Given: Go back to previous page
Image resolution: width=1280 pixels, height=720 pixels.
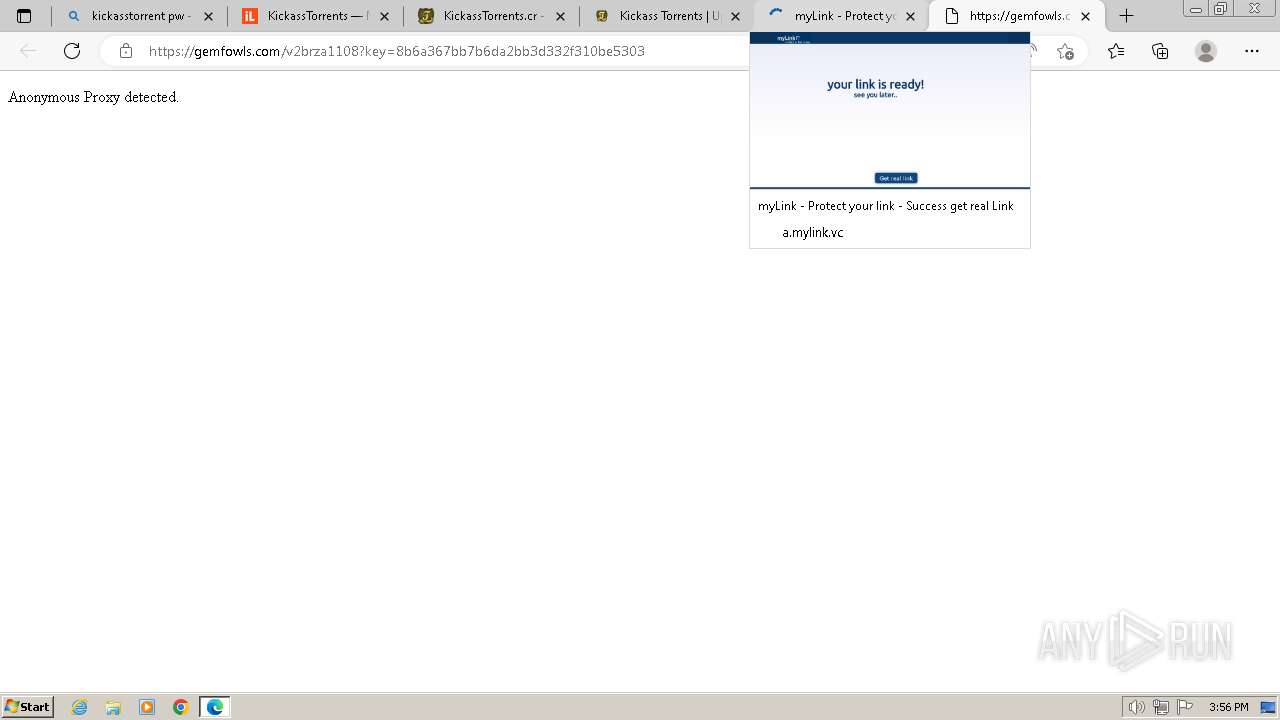Looking at the screenshot, I should click(28, 51).
